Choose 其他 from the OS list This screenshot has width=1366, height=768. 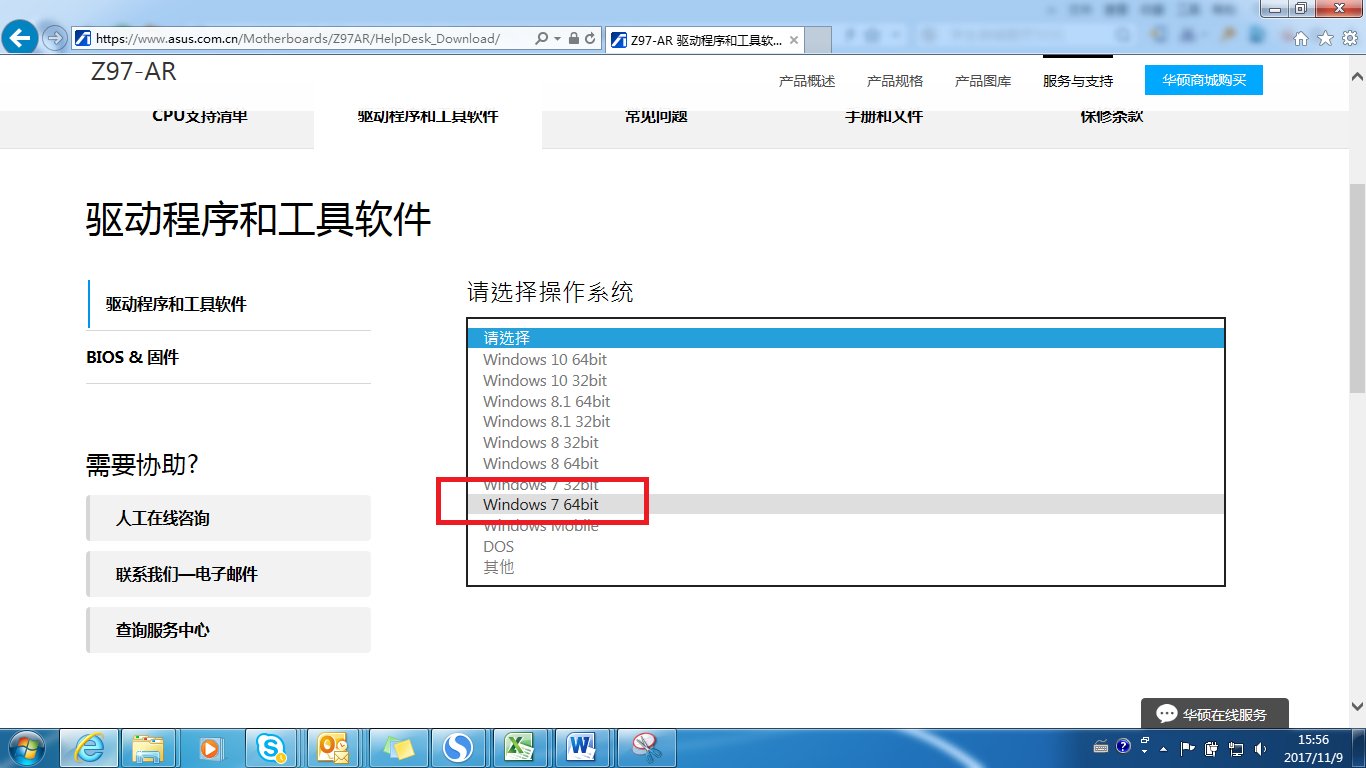coord(846,567)
